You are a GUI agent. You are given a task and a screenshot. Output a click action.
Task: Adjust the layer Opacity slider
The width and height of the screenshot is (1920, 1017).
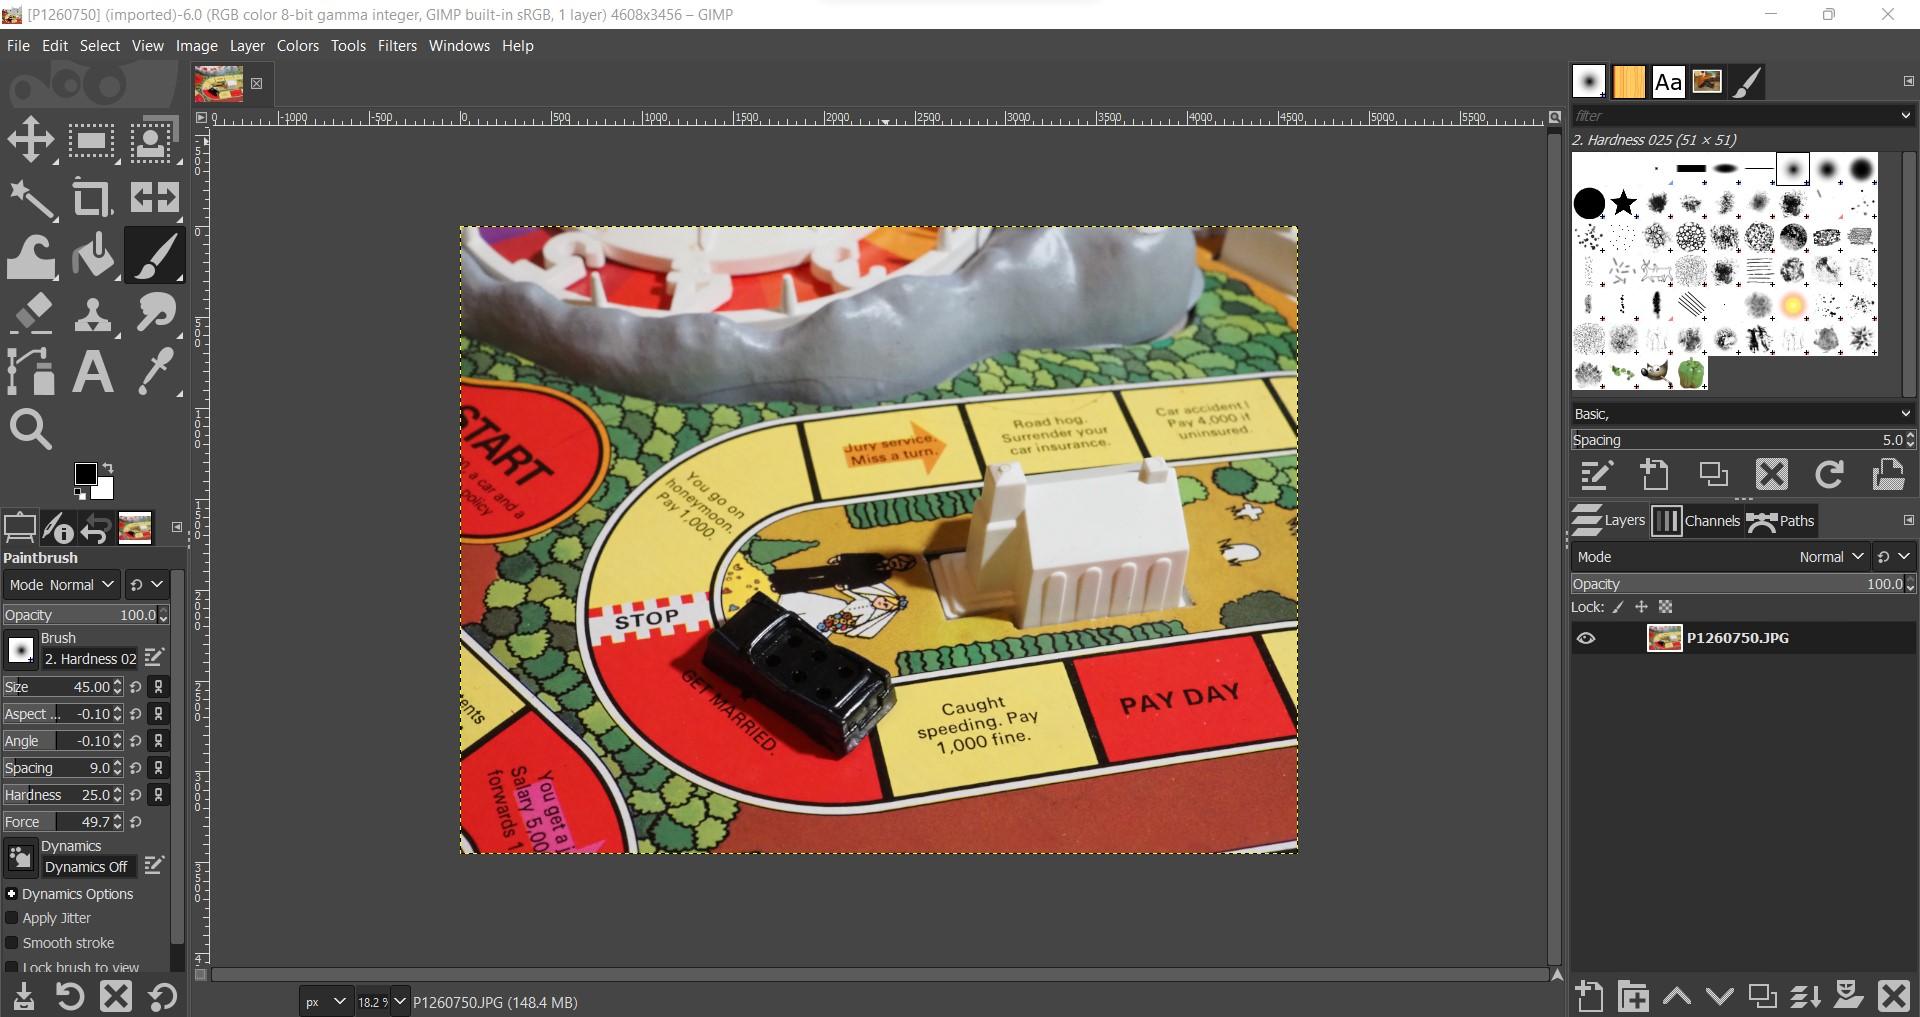pyautogui.click(x=1737, y=584)
